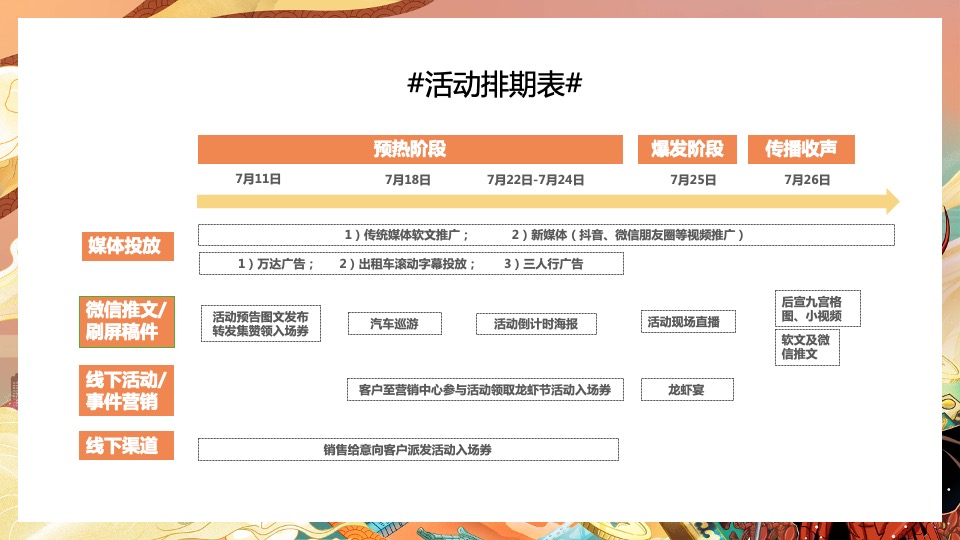Viewport: 960px width, 540px height.
Task: Select the date range 7月22日-7月24日
Action: (x=535, y=180)
